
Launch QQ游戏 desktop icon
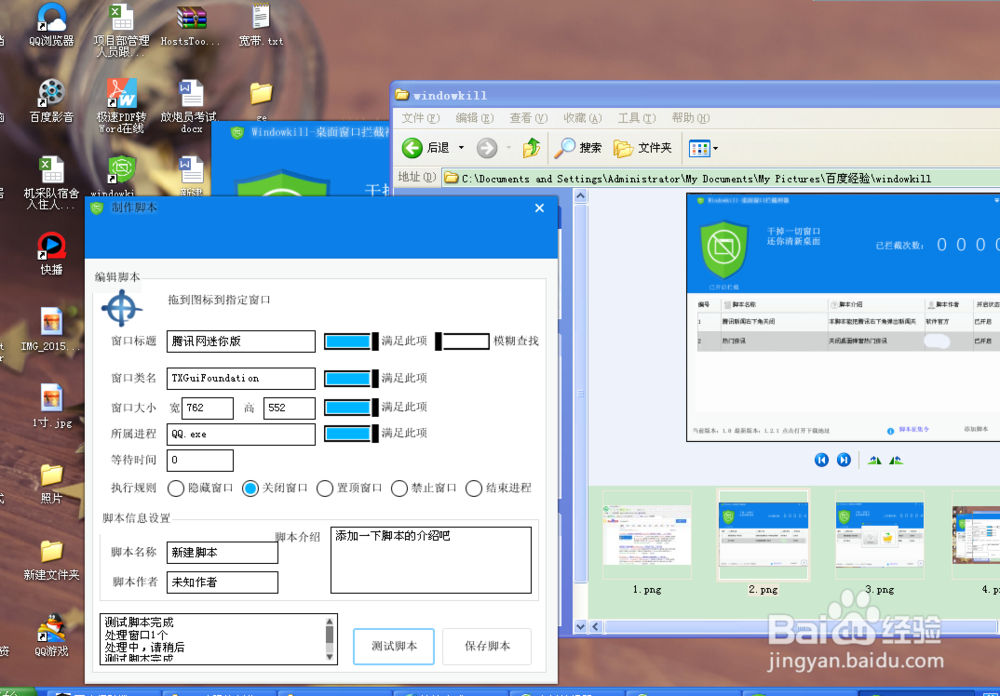(x=52, y=635)
